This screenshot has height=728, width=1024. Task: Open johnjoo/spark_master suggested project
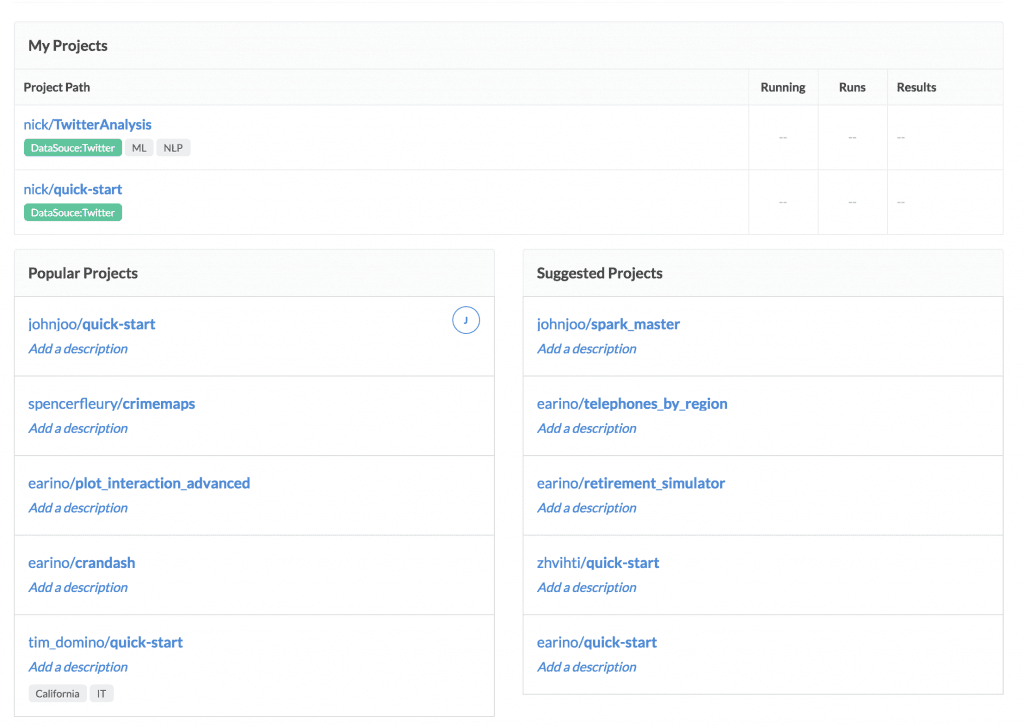point(608,324)
